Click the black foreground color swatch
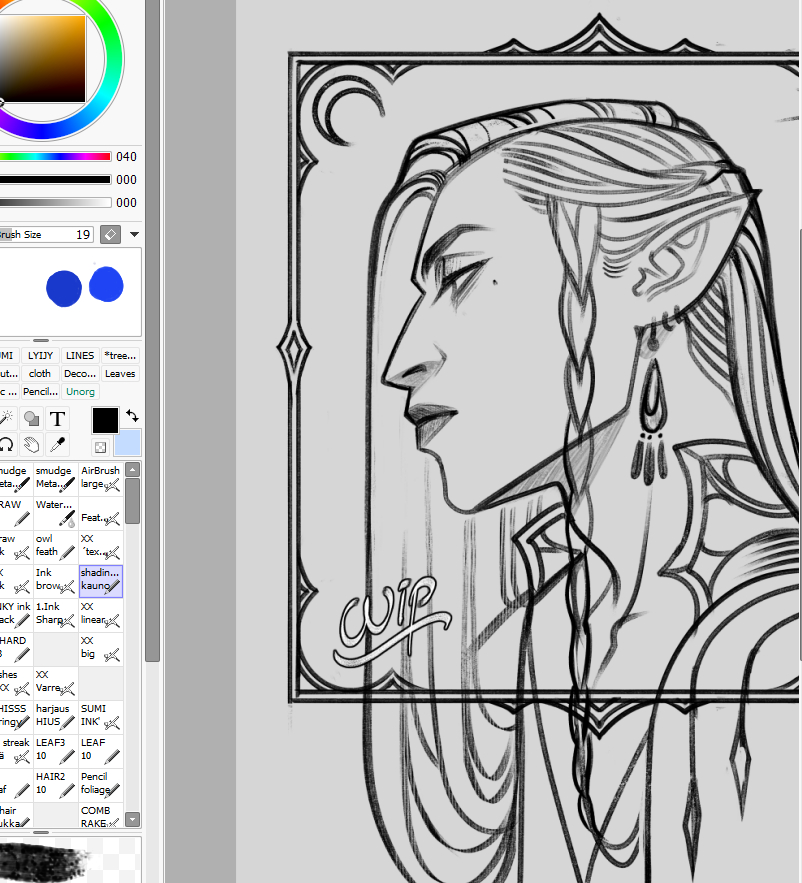802x883 pixels. 105,420
